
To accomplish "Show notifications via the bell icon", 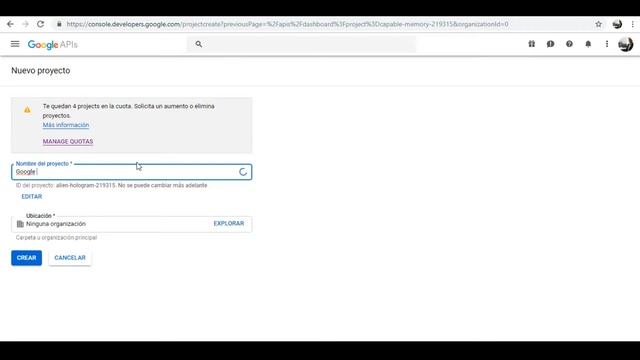I will coord(588,44).
